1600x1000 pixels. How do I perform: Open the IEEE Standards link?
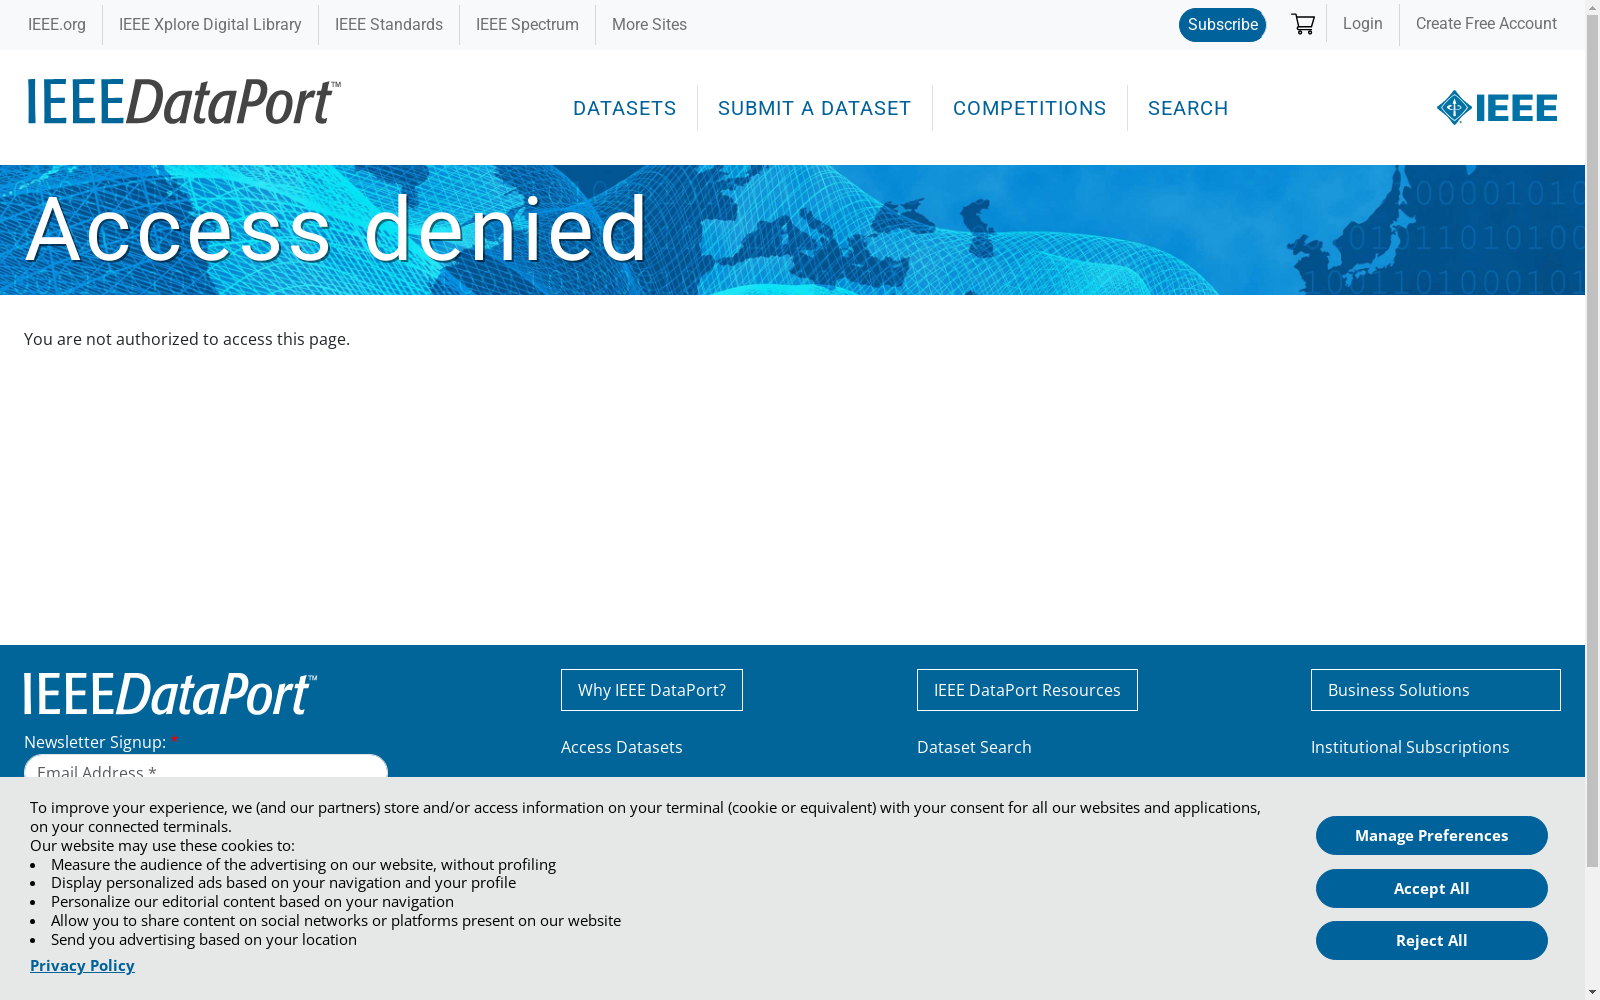(389, 24)
